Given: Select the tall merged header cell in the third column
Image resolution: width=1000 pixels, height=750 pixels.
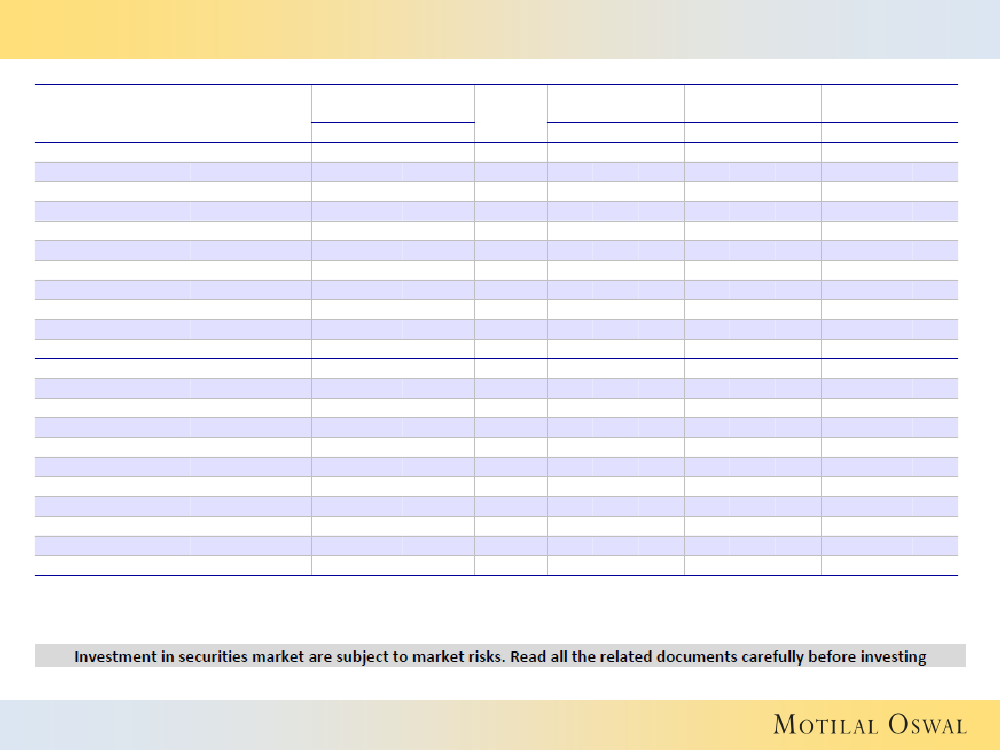Looking at the screenshot, I should [510, 113].
